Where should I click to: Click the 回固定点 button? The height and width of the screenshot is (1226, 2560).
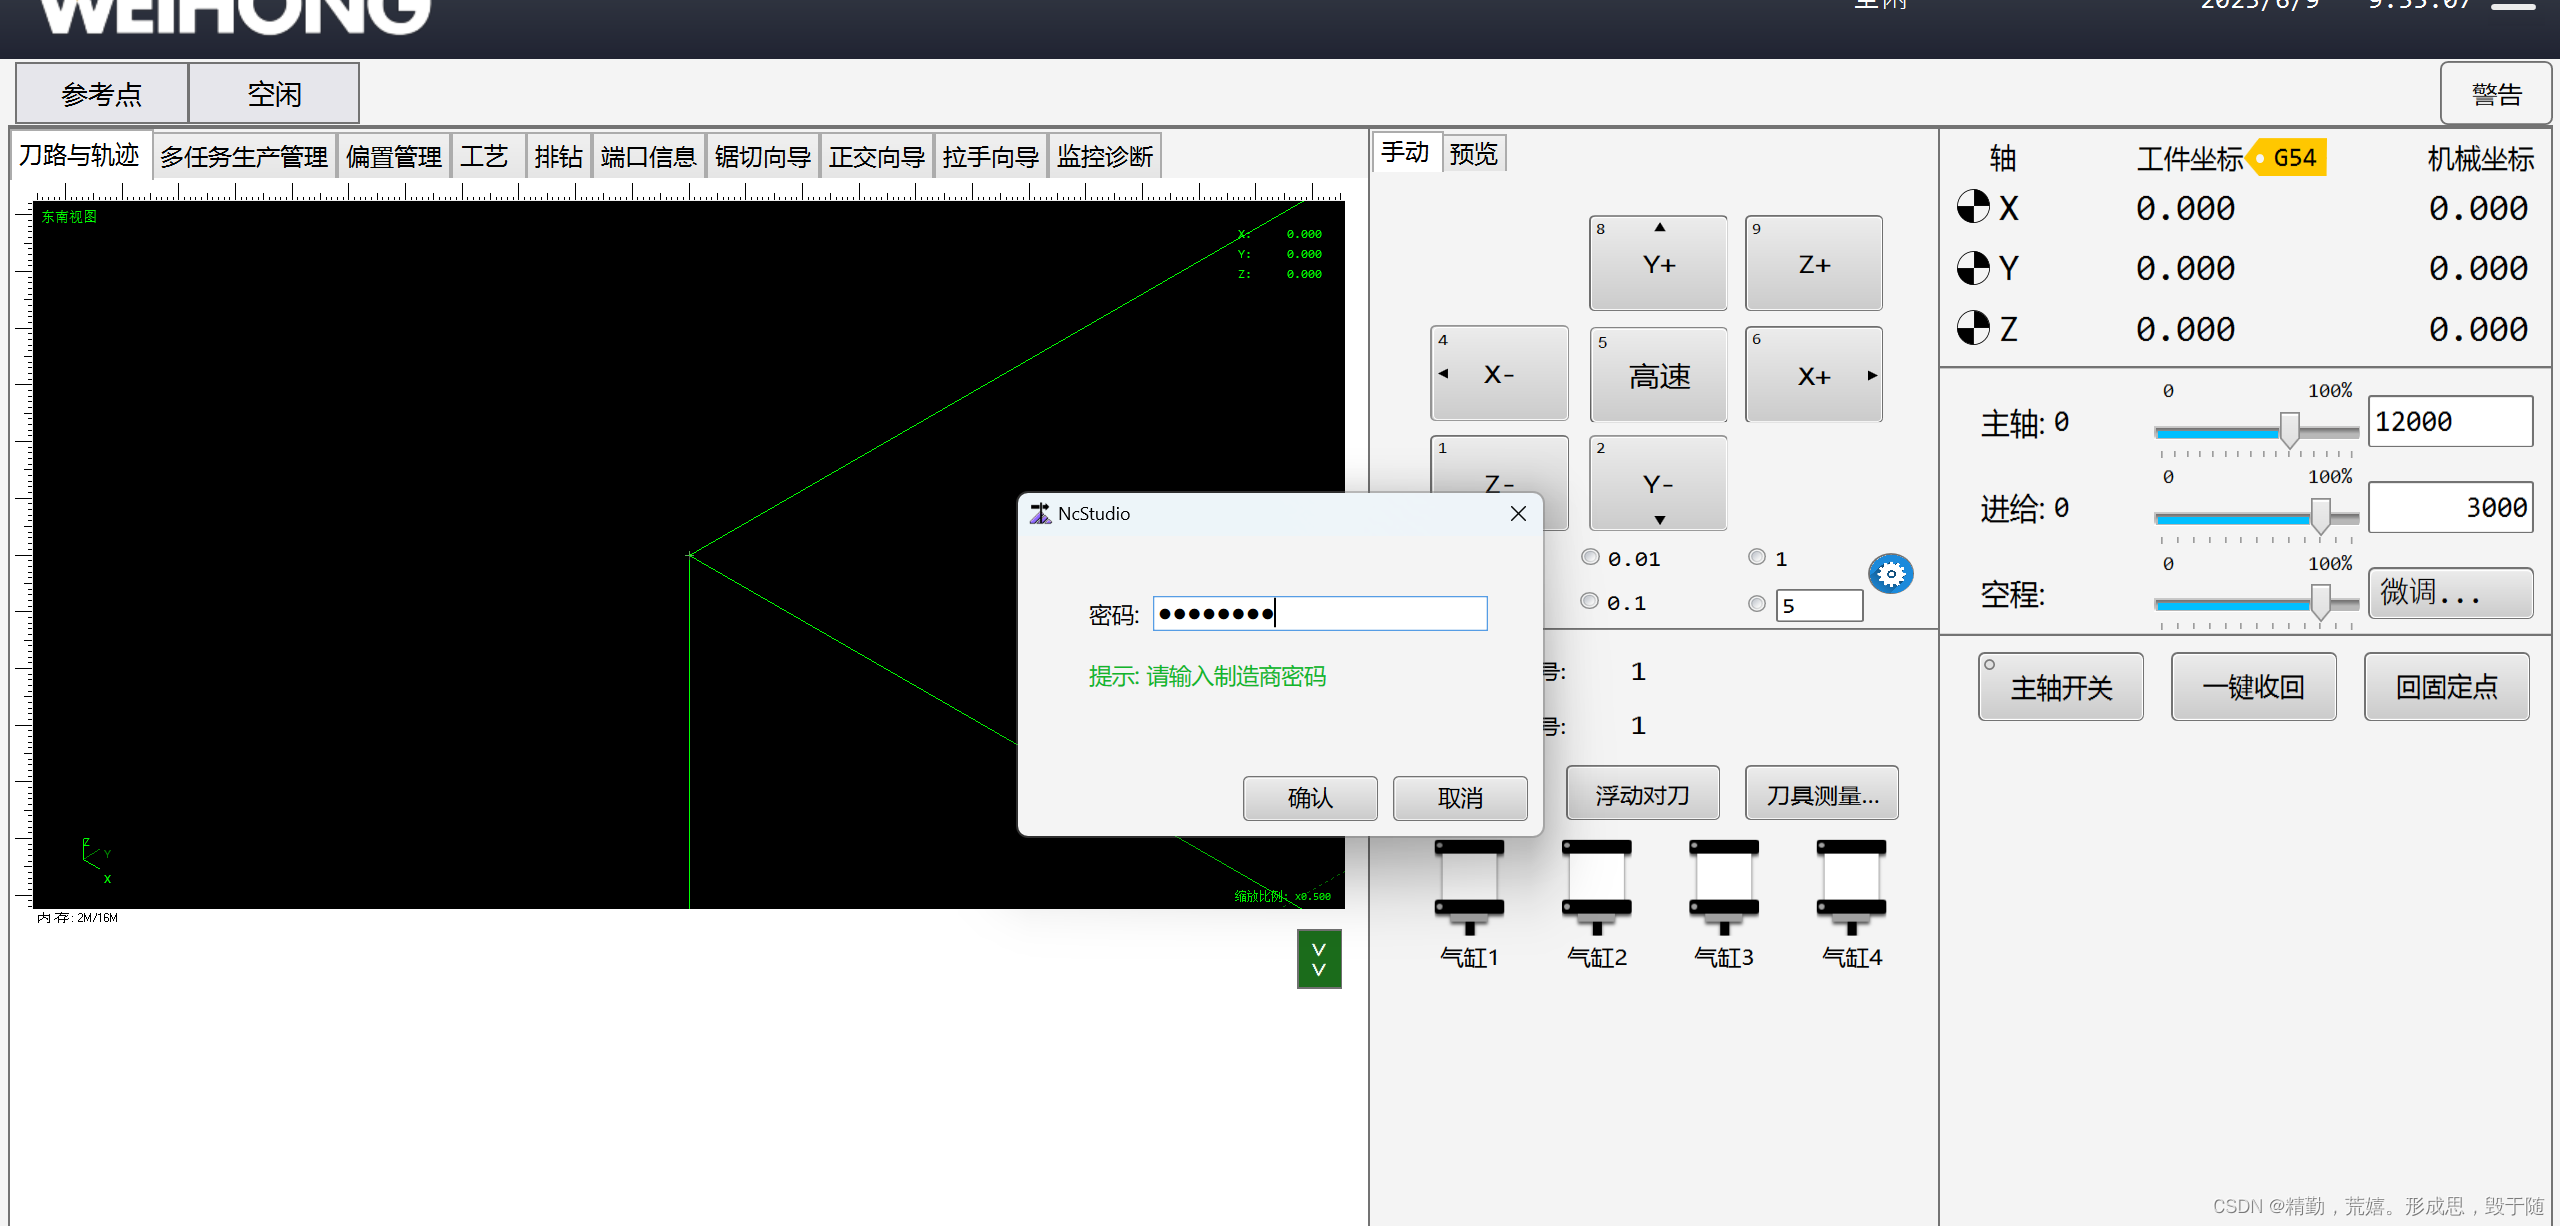point(2446,687)
